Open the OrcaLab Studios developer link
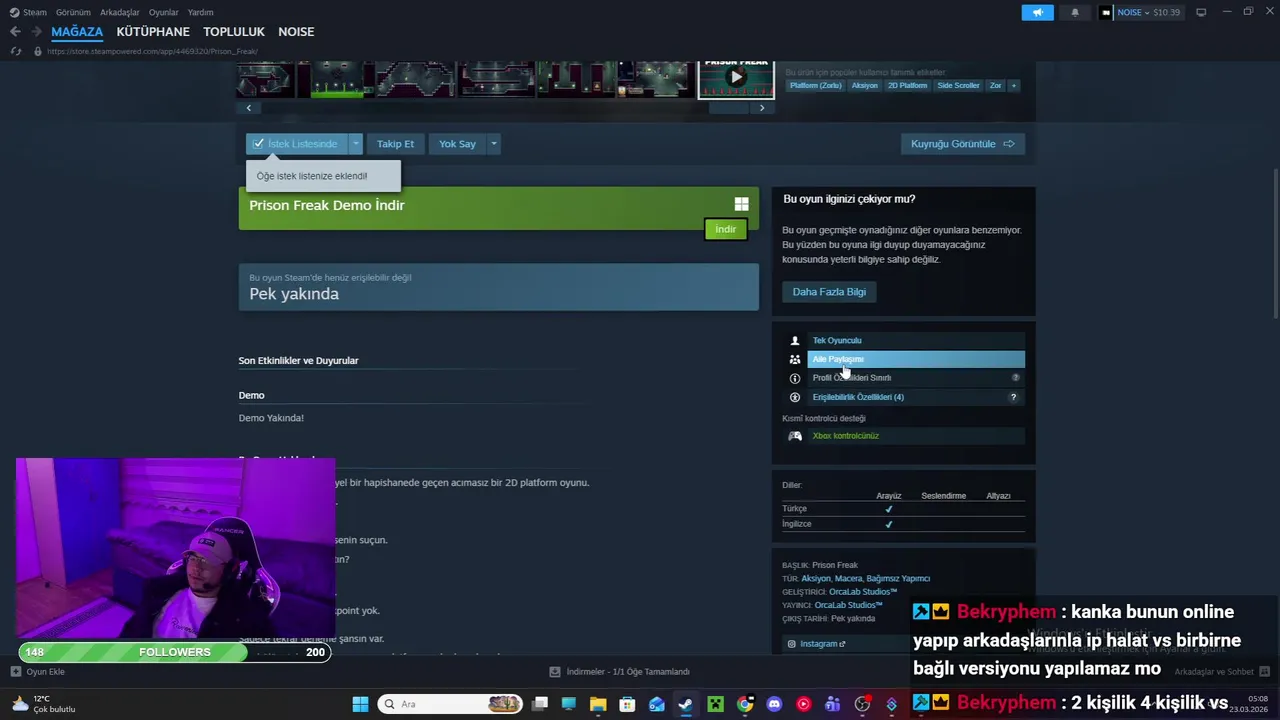 point(862,592)
